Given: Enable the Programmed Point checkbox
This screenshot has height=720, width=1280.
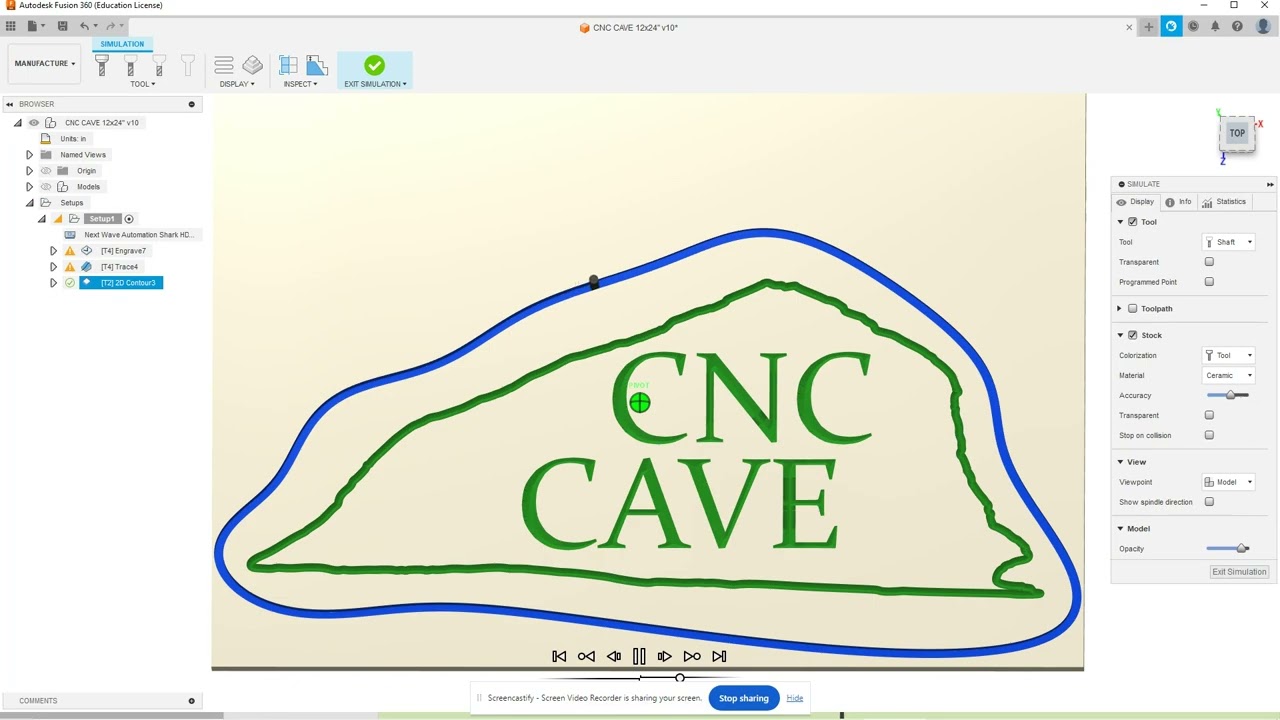Looking at the screenshot, I should tap(1209, 282).
